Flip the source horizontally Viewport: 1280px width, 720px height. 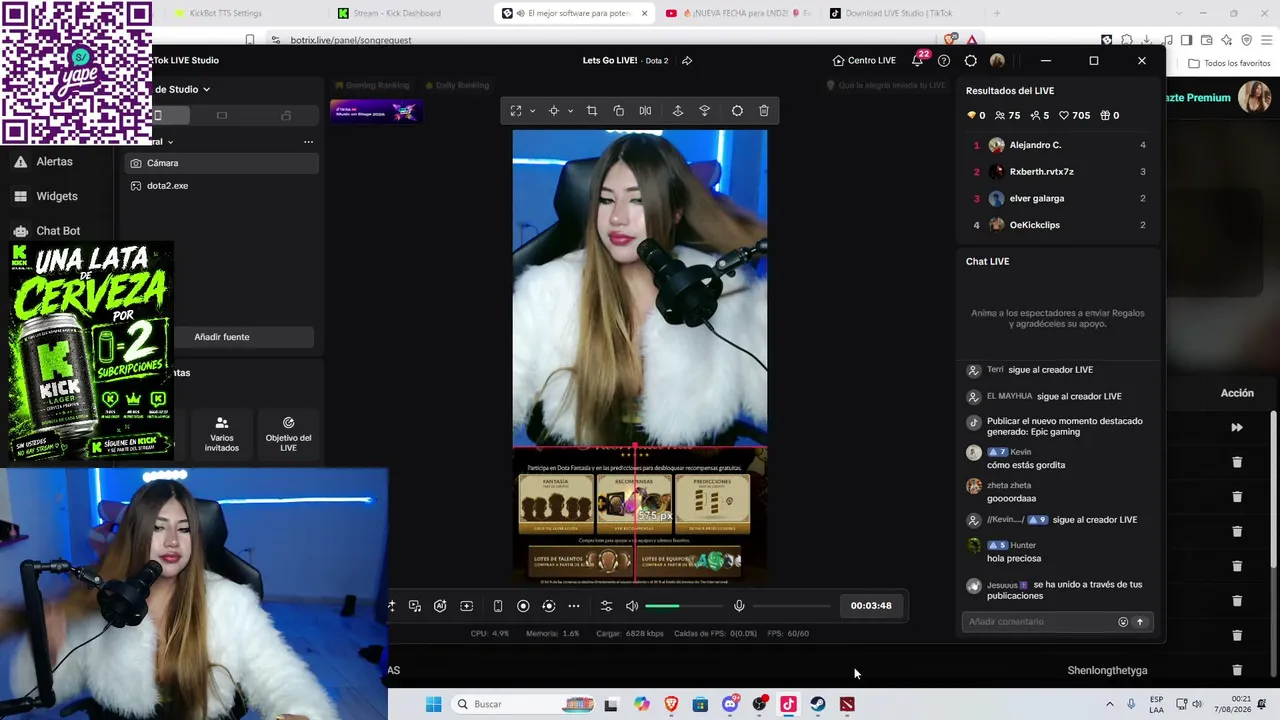(645, 111)
